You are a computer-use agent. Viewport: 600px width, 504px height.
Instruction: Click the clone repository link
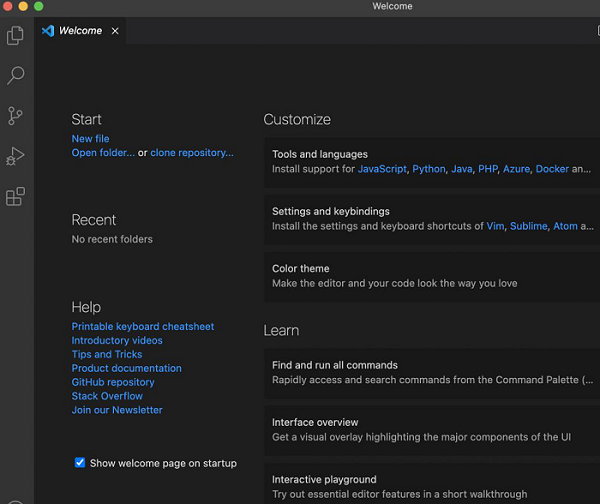[x=191, y=153]
